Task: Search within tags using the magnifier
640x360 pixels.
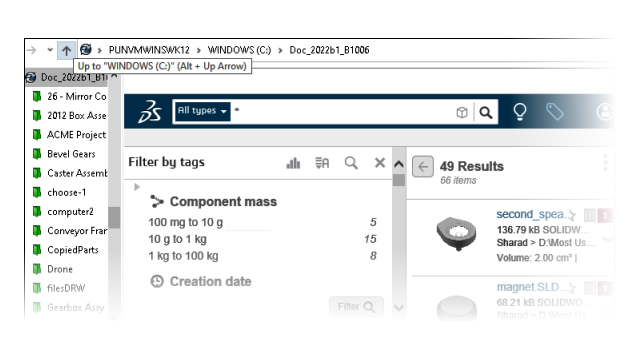Action: coord(351,163)
